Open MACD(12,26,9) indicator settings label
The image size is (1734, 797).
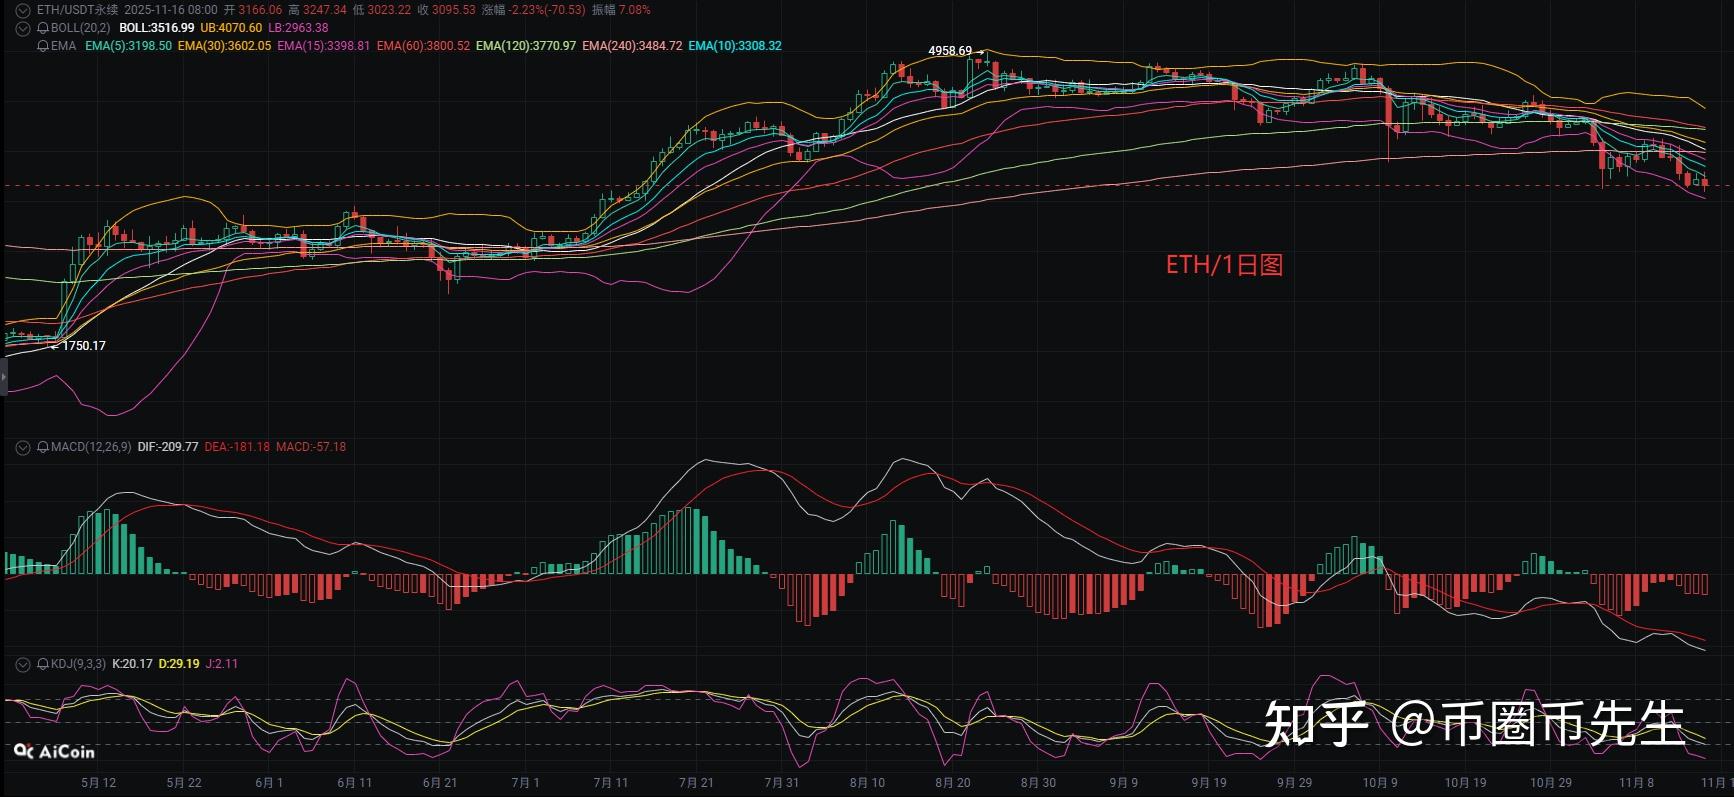[90, 447]
